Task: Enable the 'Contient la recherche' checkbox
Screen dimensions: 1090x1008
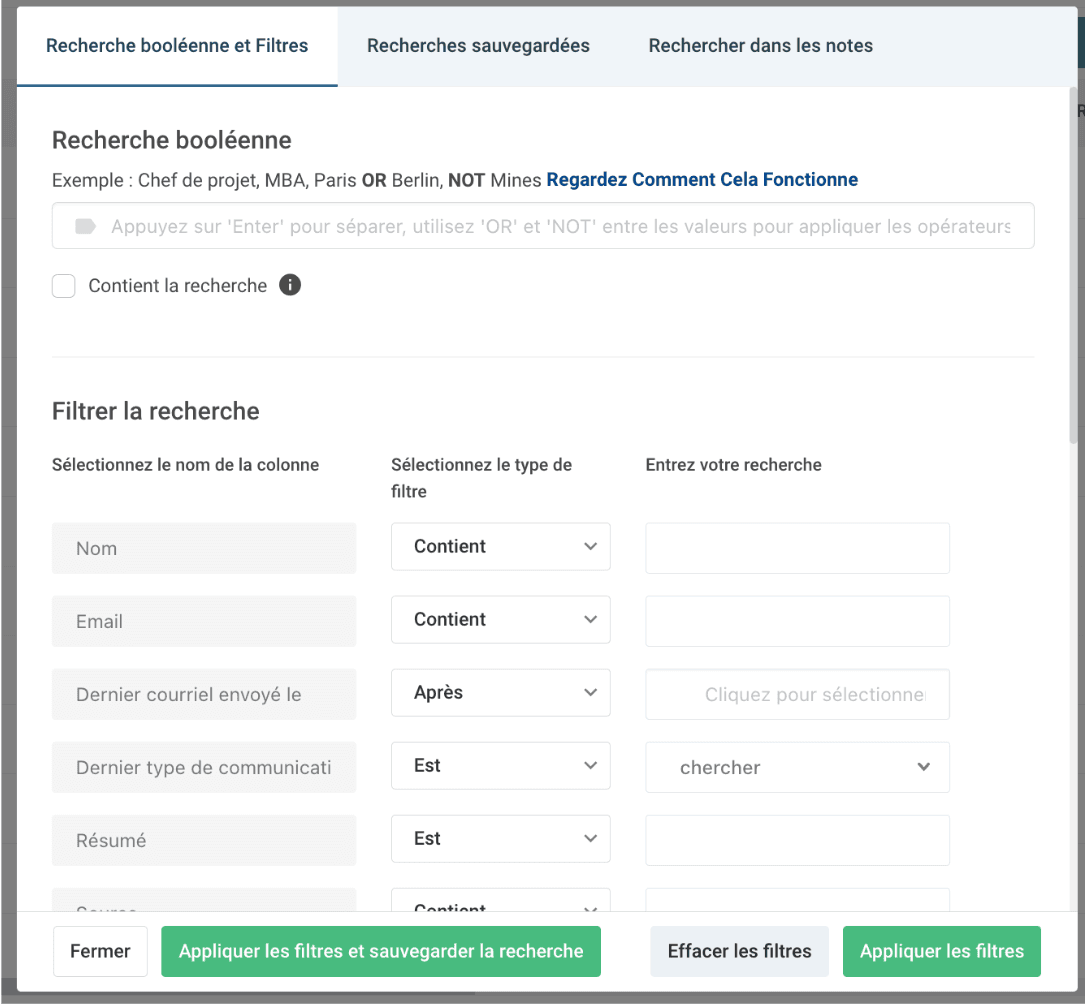Action: [63, 286]
